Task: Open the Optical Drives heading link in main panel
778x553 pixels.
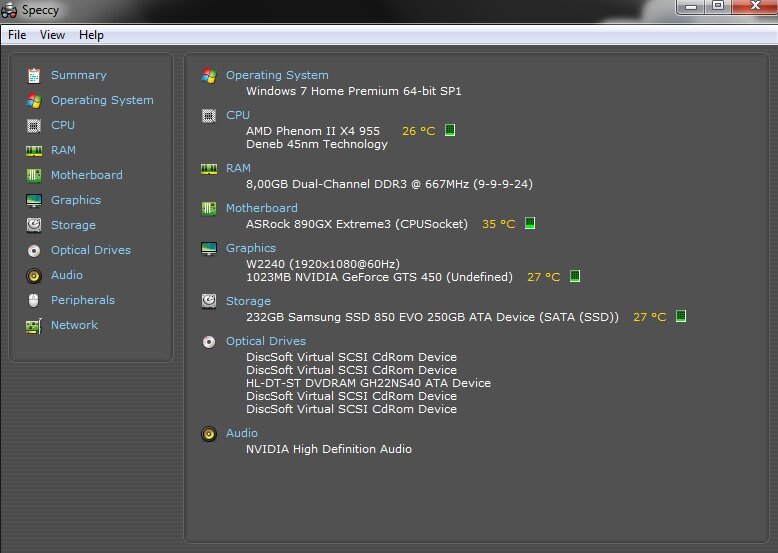Action: [266, 341]
